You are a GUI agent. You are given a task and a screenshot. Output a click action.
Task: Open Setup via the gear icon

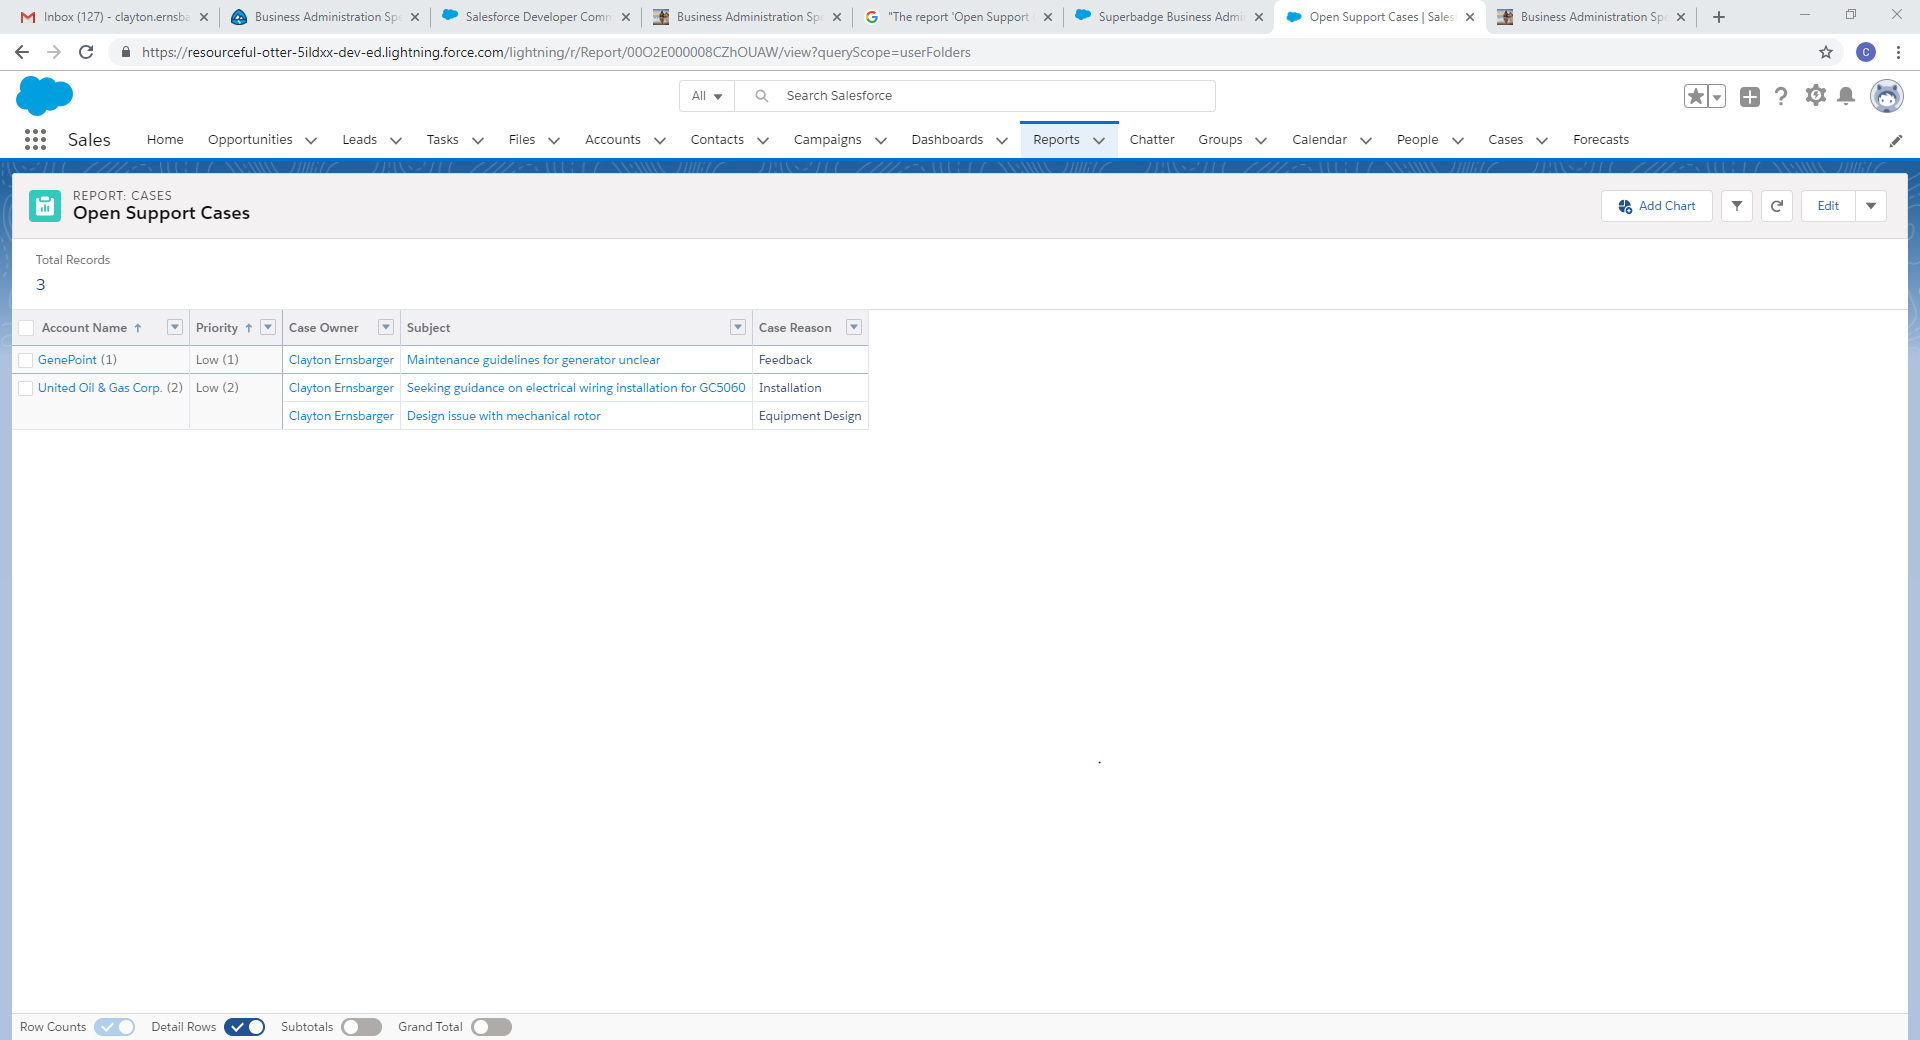(1817, 96)
